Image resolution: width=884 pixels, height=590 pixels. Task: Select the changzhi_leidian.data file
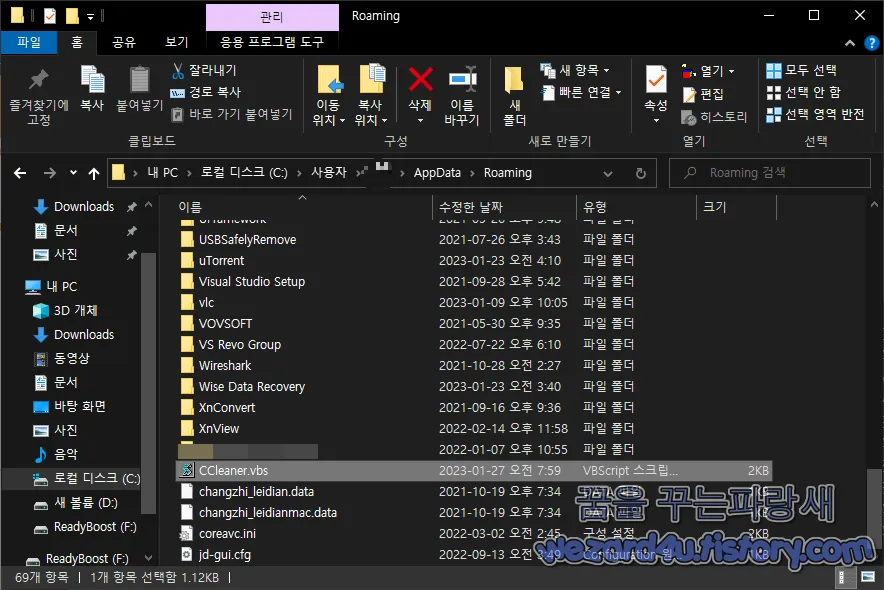474,492
